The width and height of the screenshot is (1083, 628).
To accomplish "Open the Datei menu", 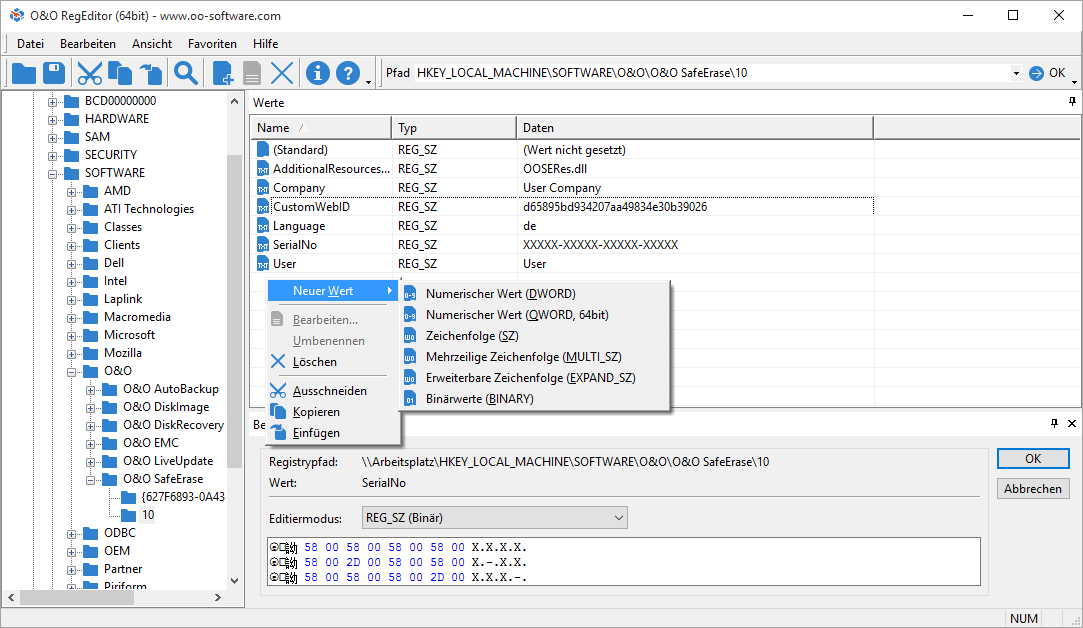I will click(x=30, y=44).
